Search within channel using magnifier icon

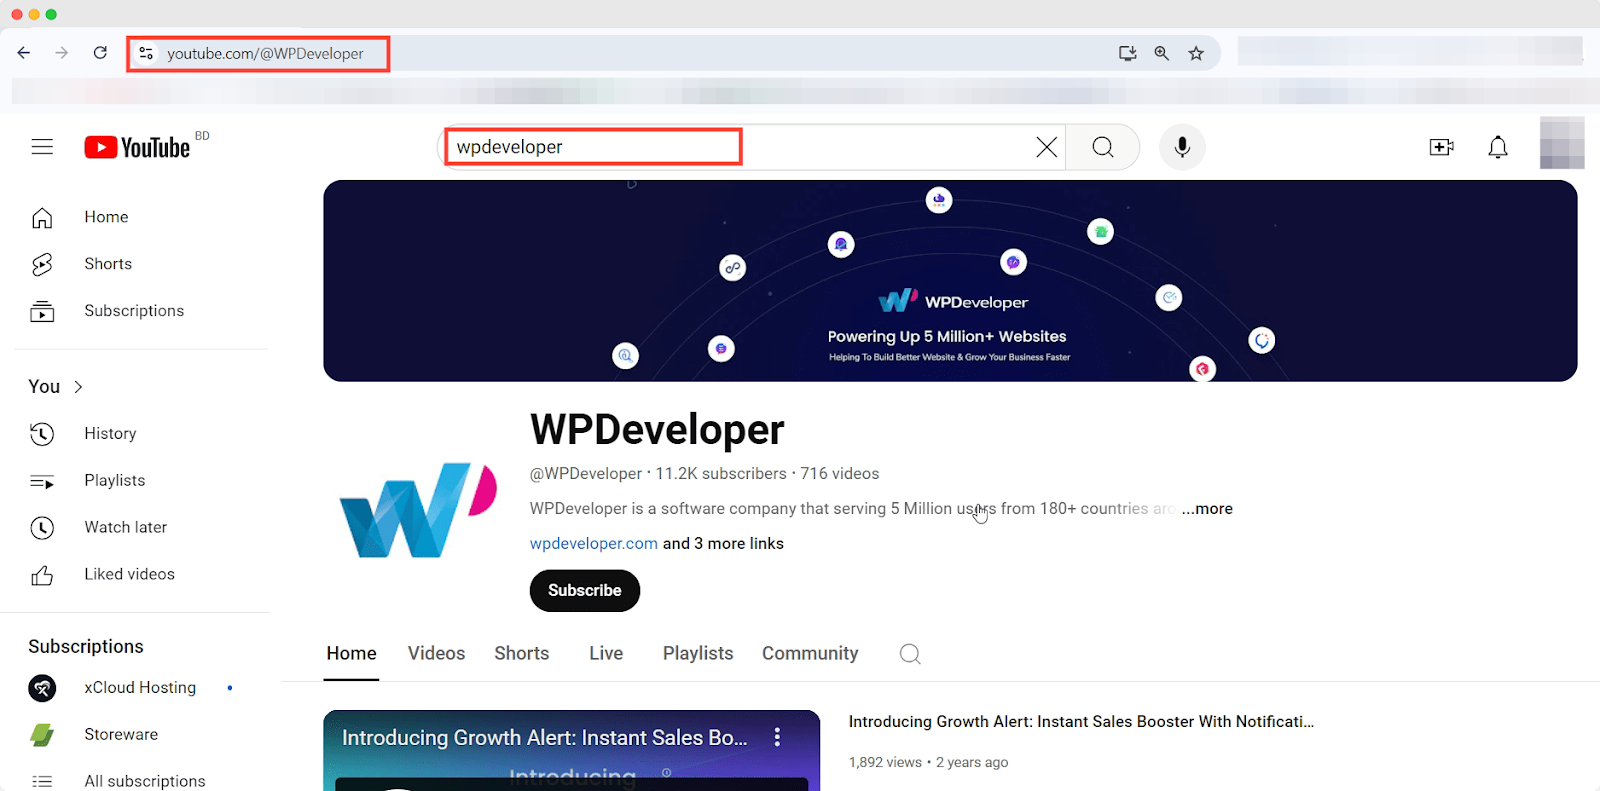[x=910, y=654]
